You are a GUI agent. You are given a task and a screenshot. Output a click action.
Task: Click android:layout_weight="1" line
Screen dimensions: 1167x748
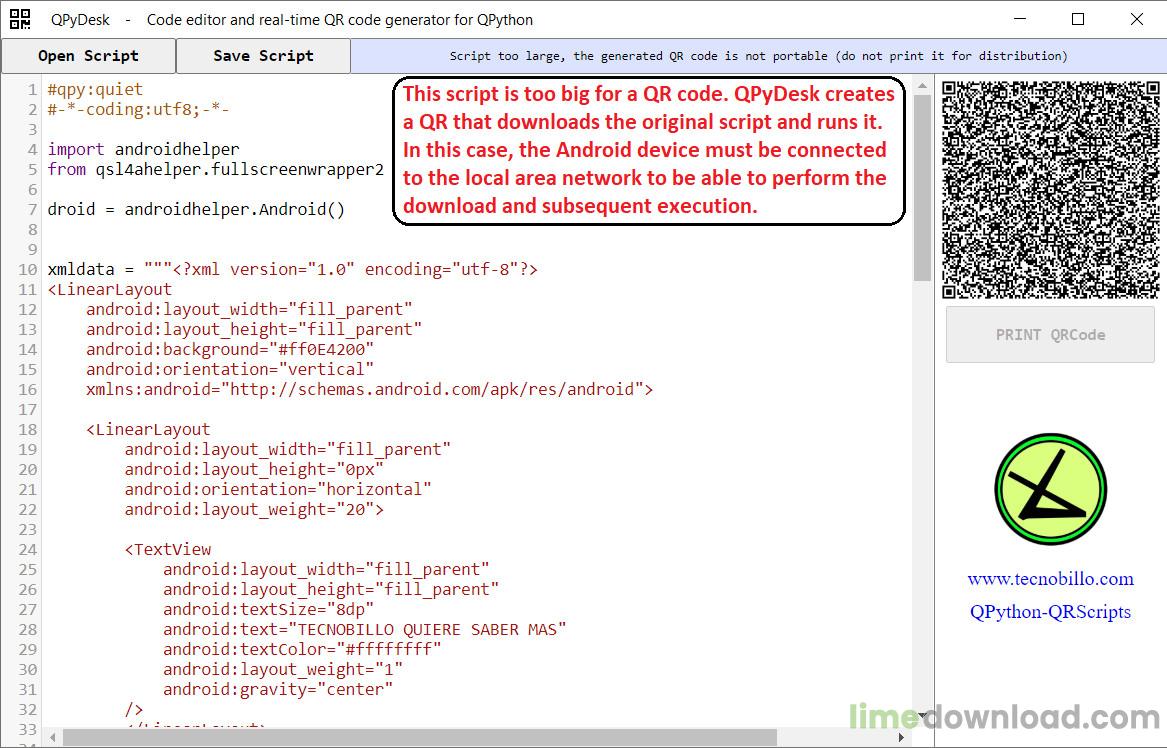coord(283,670)
